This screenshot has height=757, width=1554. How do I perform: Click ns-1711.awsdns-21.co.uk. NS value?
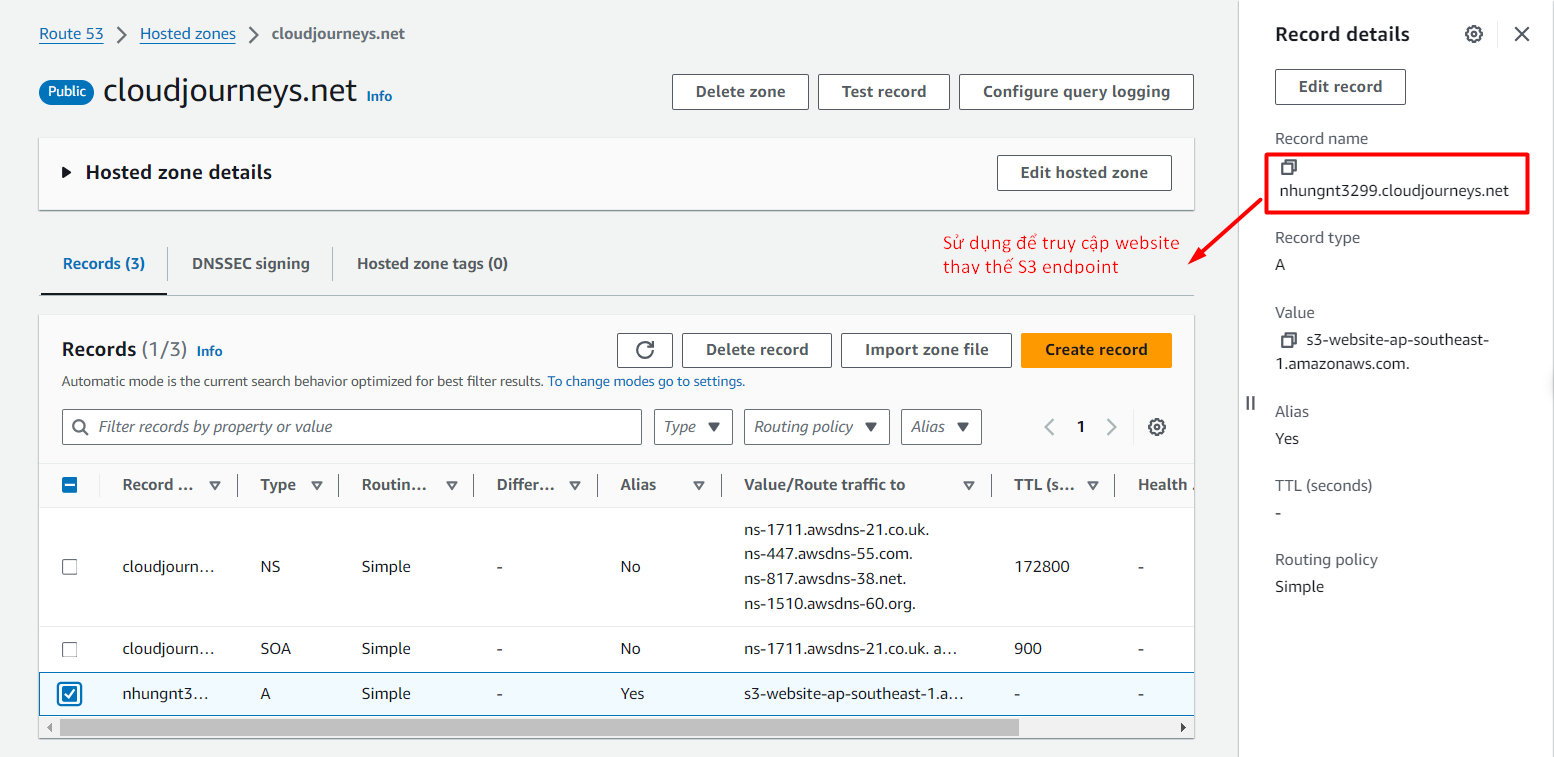coord(837,530)
